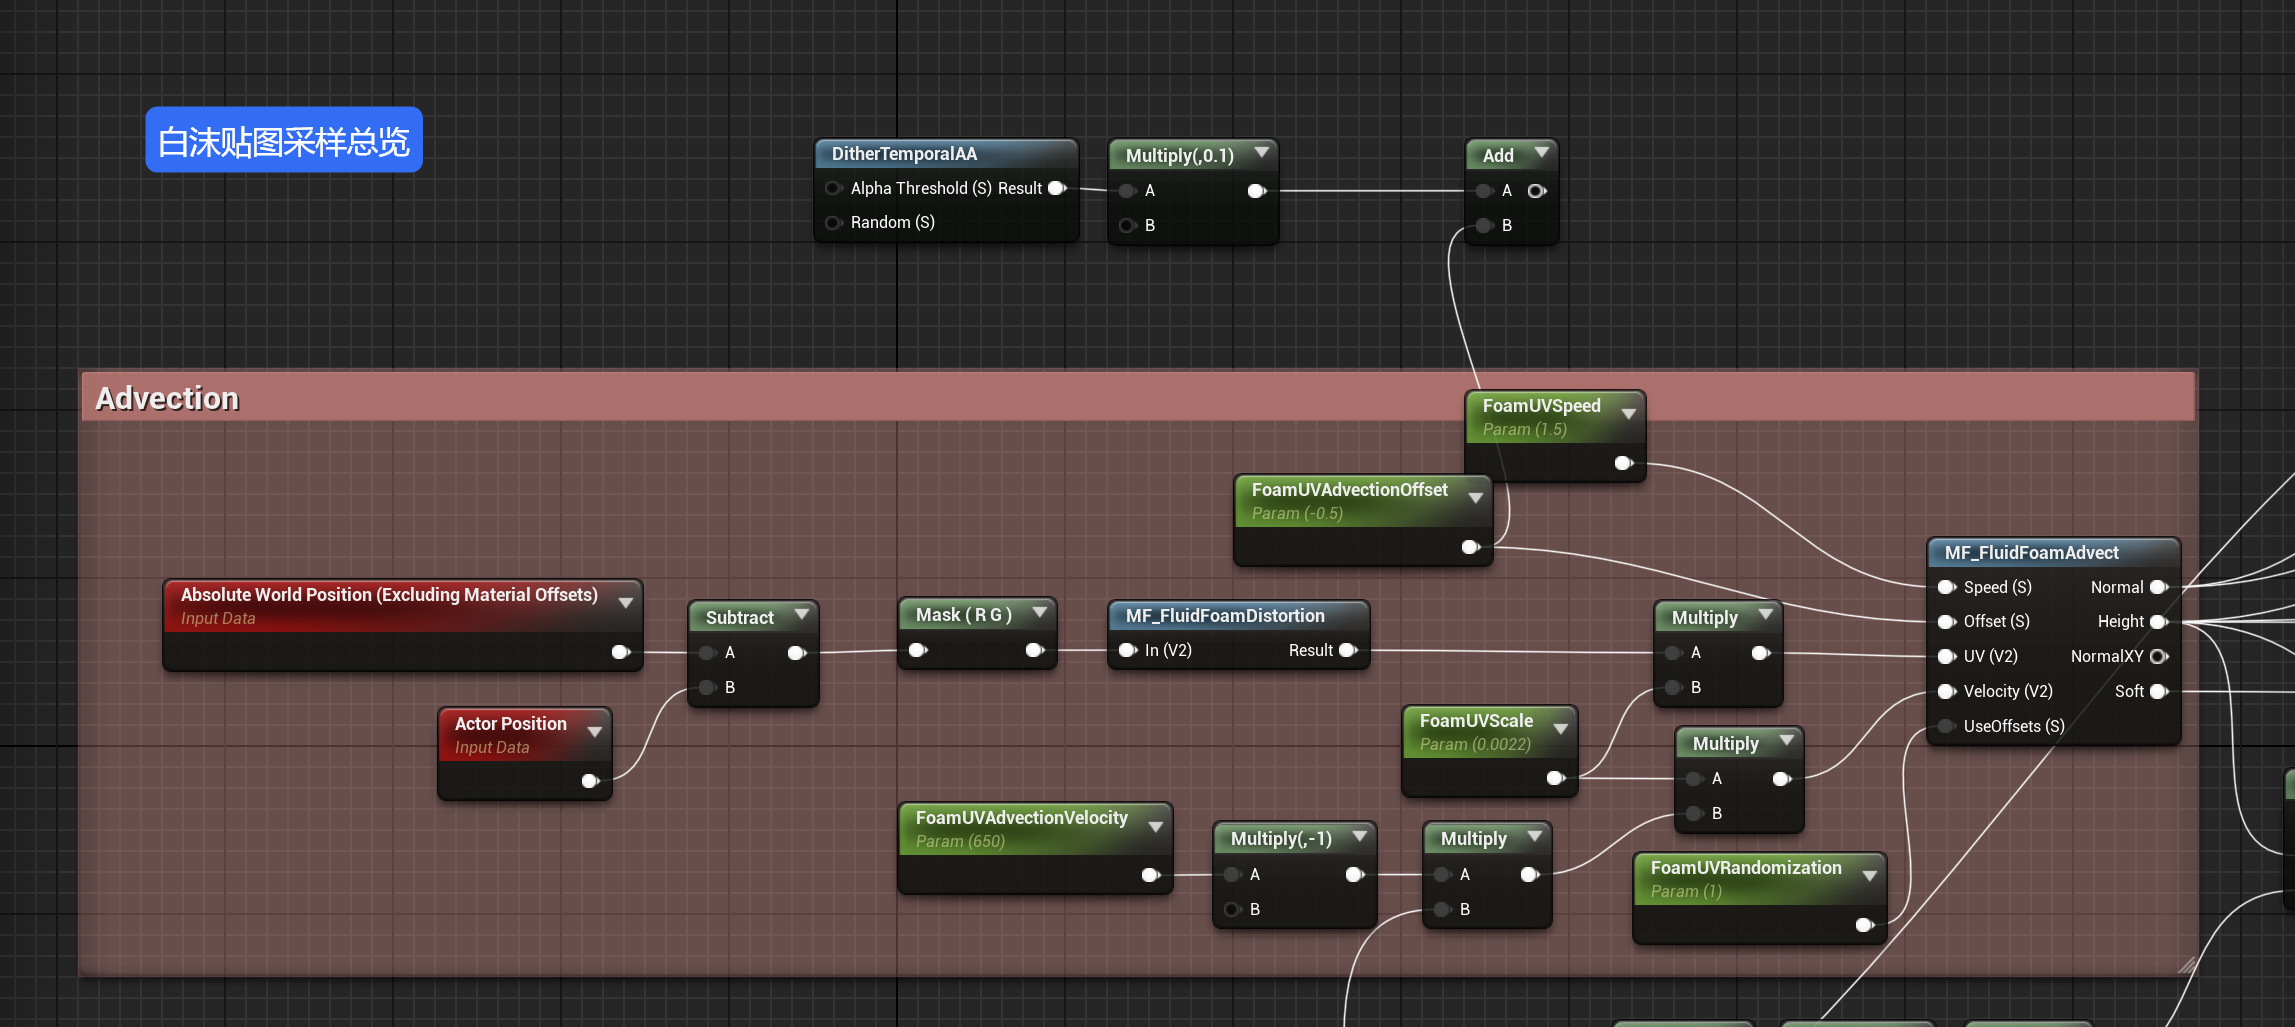Click the DitherTemporalAA Result output pin
The width and height of the screenshot is (2295, 1027).
(x=1056, y=188)
